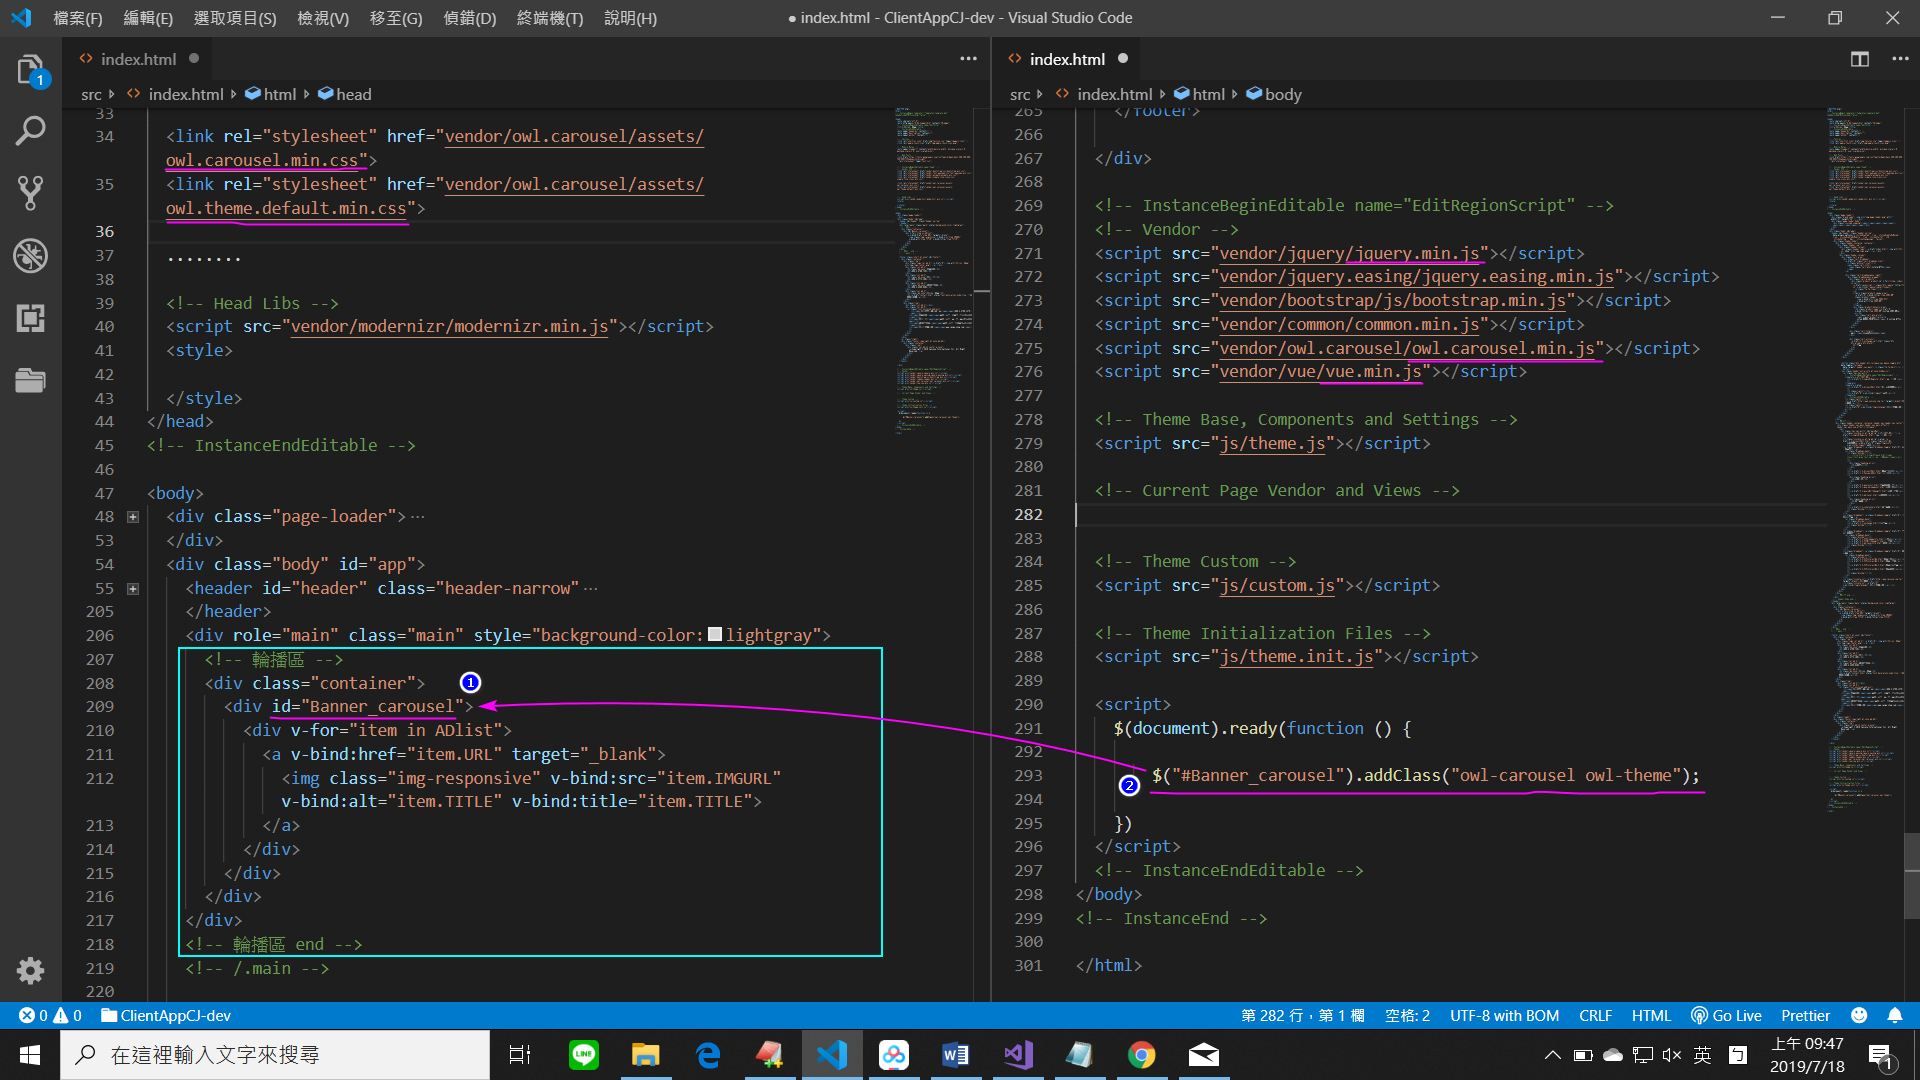This screenshot has height=1080, width=1920.
Task: Click the lightgray color swatch on line 206
Action: pyautogui.click(x=714, y=634)
